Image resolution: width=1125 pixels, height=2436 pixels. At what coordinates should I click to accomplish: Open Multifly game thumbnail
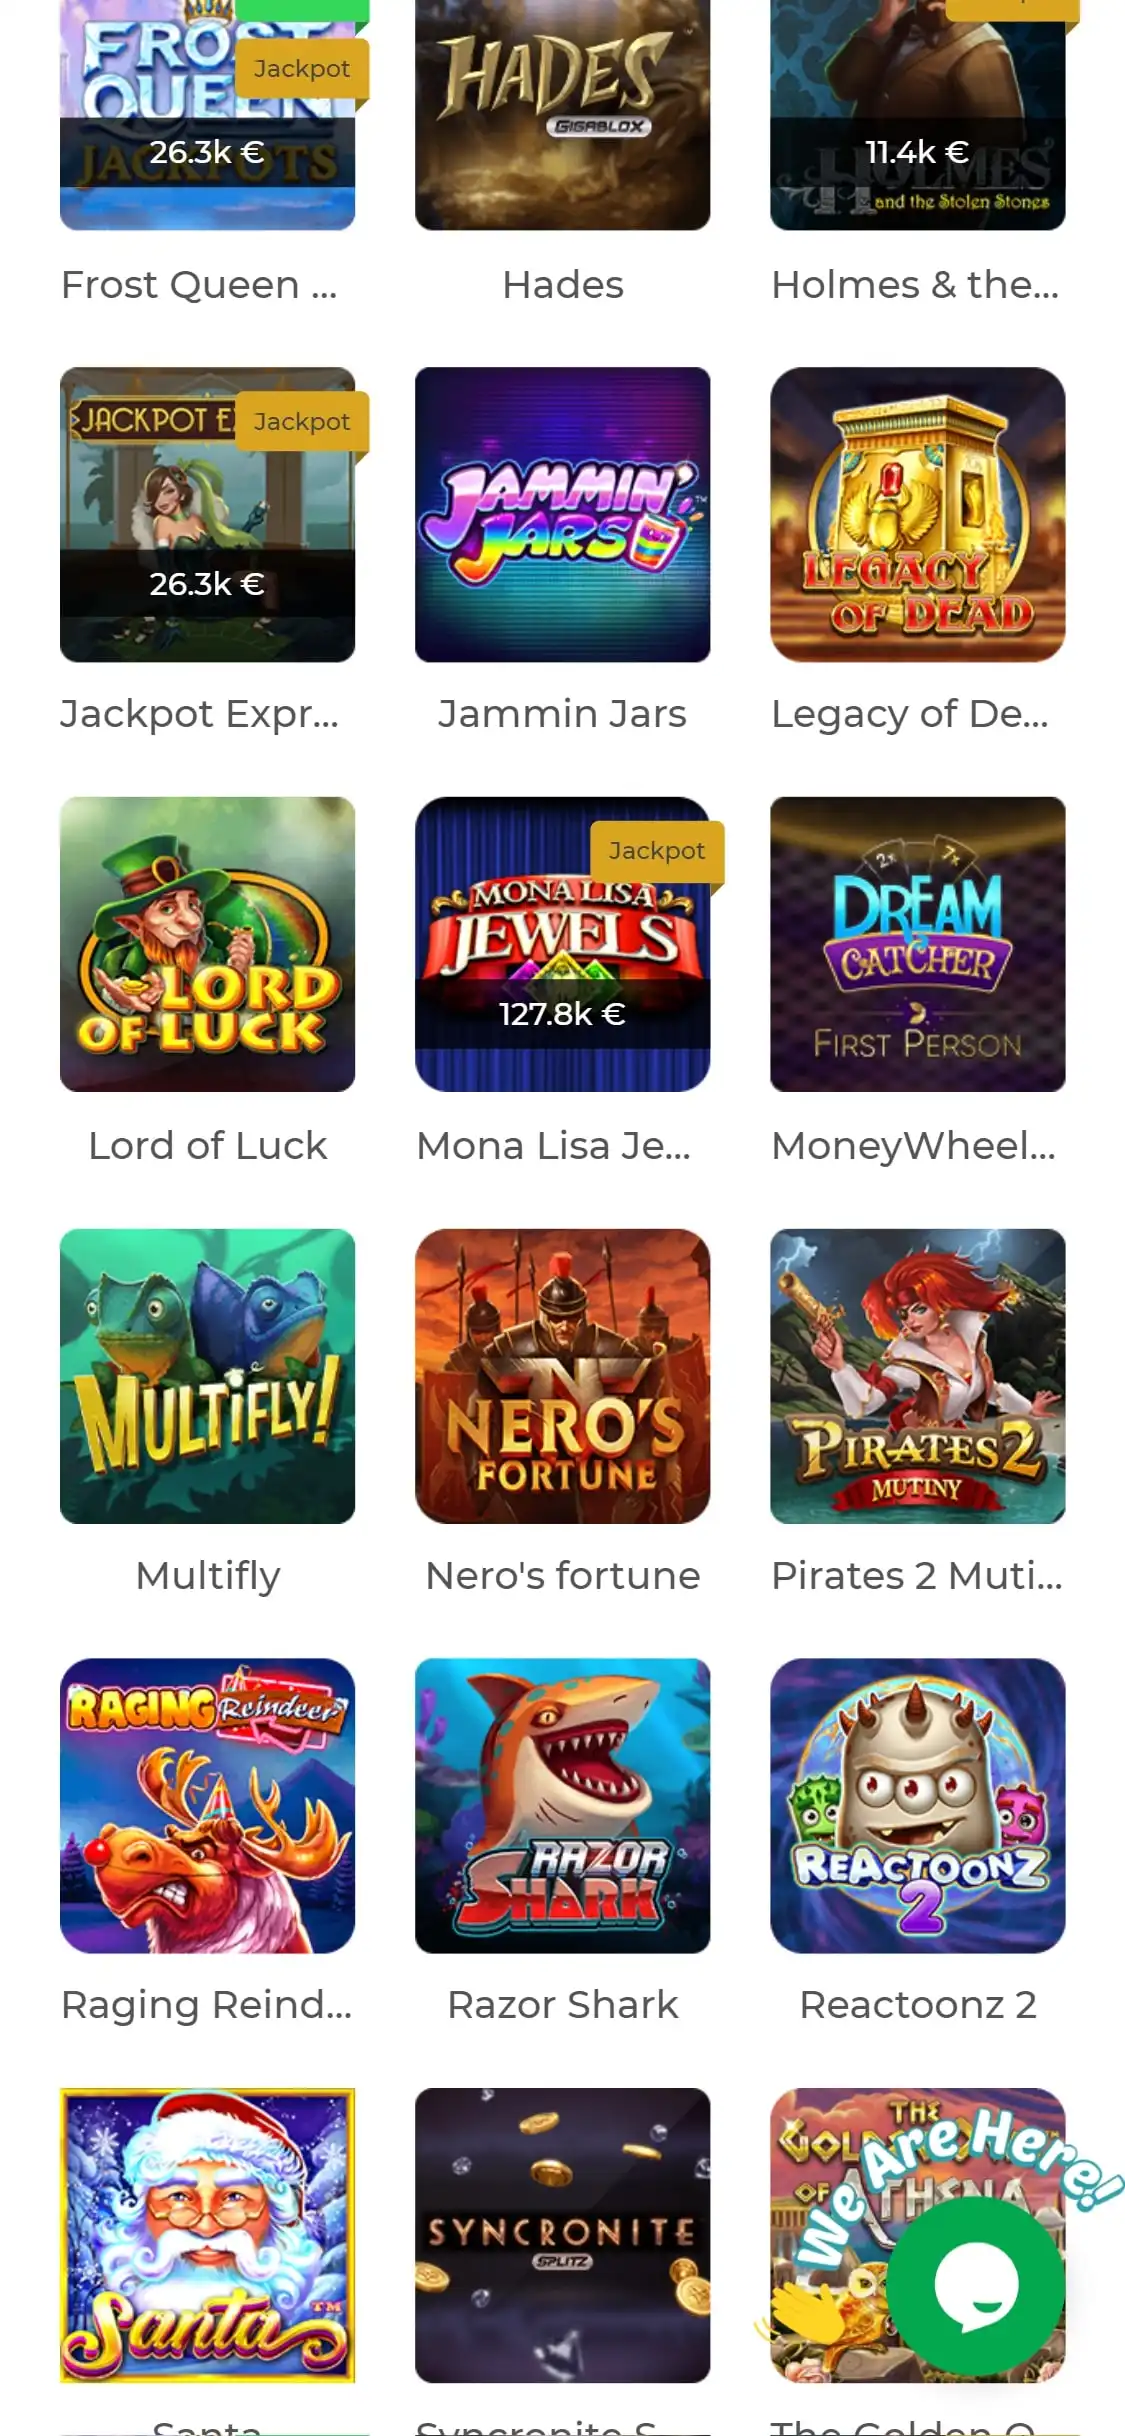point(207,1376)
